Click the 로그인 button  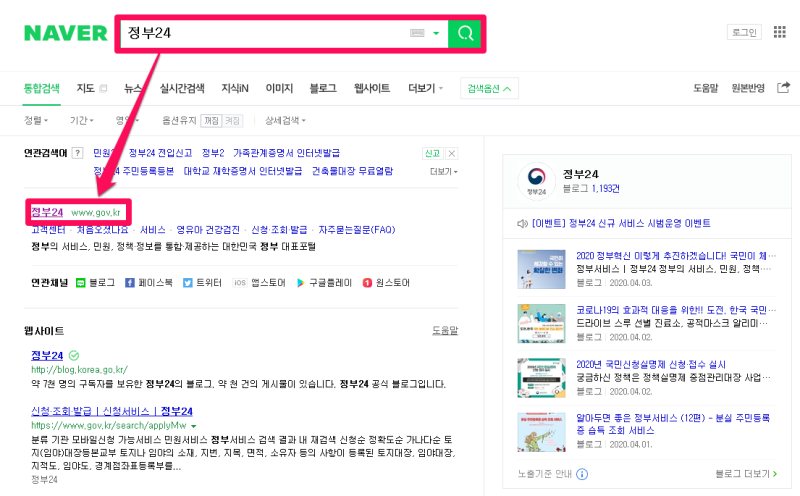click(x=744, y=32)
